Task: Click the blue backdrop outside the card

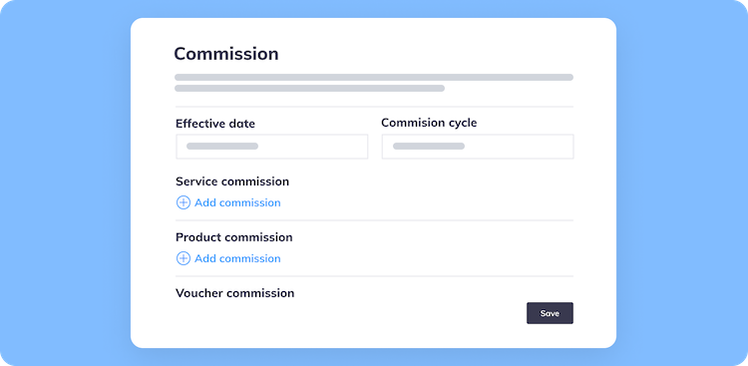Action: coord(64,181)
